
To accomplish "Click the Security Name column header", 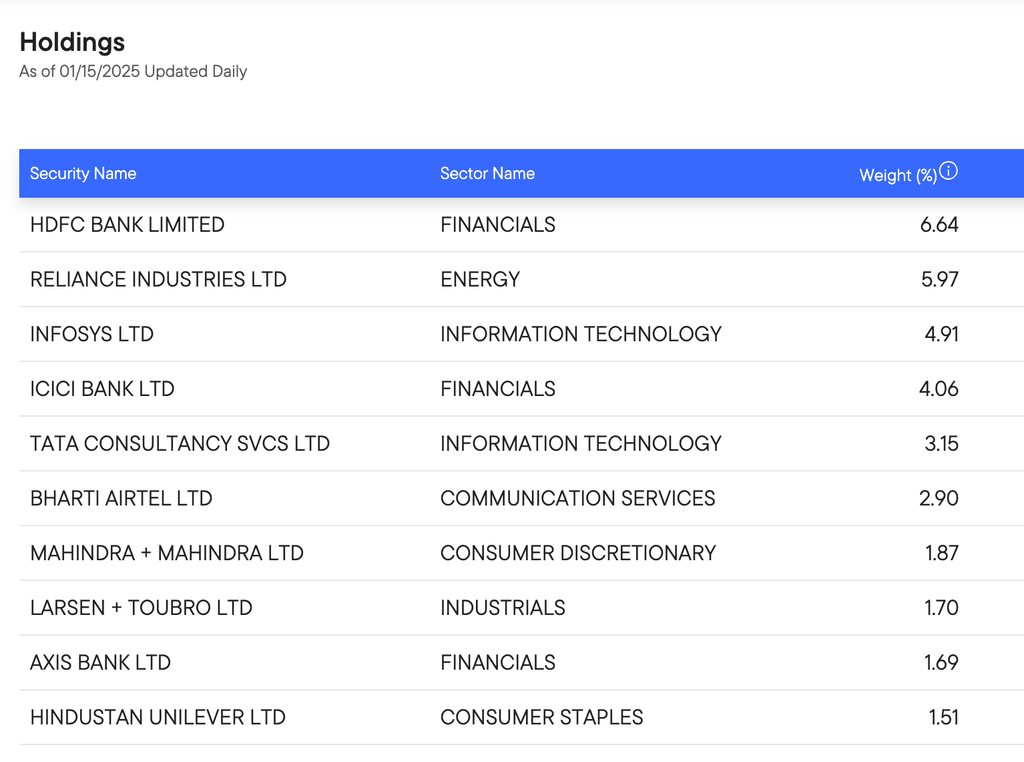I will click(x=83, y=174).
